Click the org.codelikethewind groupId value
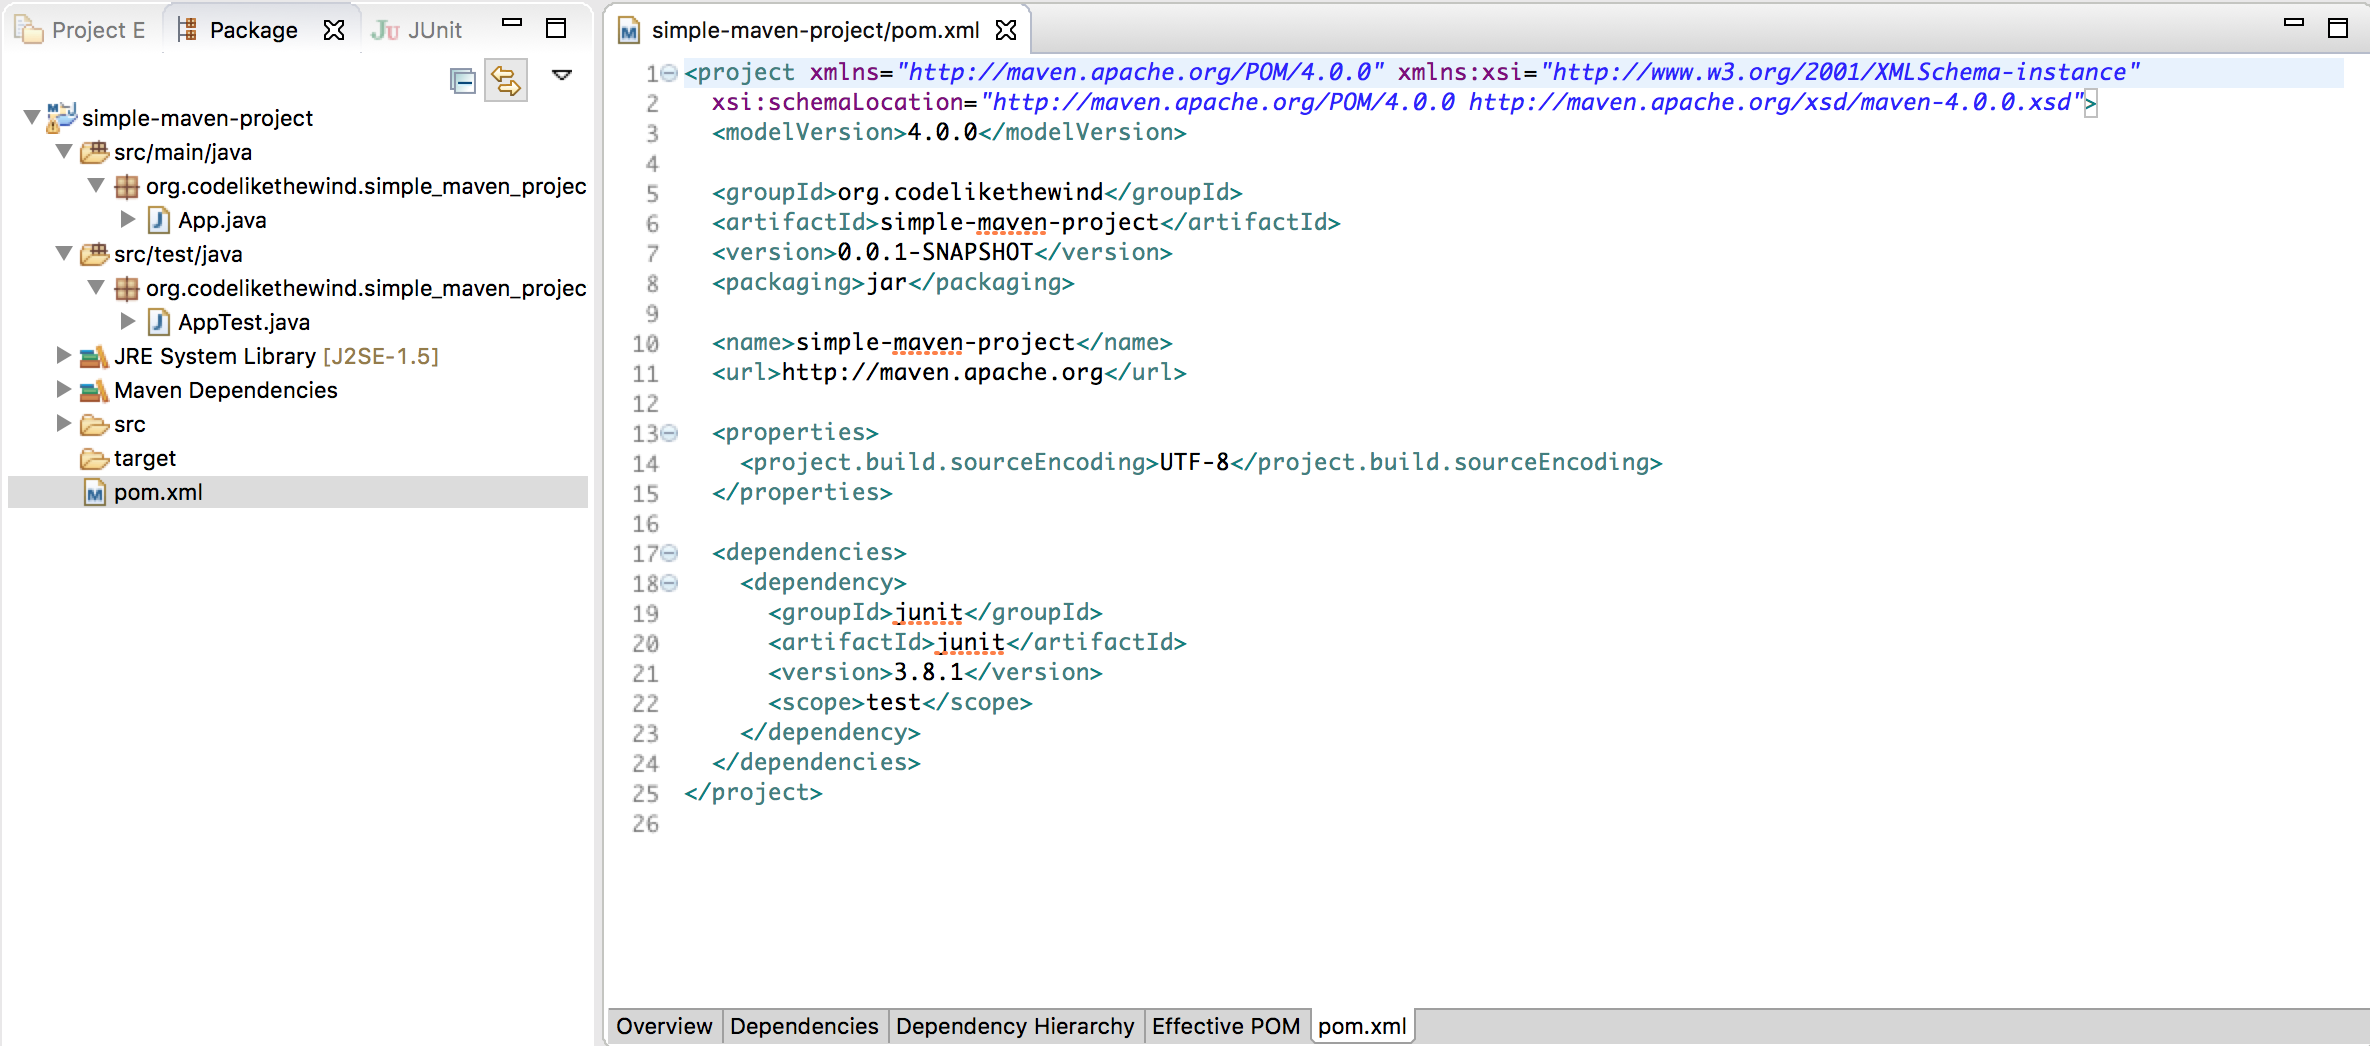 (970, 192)
